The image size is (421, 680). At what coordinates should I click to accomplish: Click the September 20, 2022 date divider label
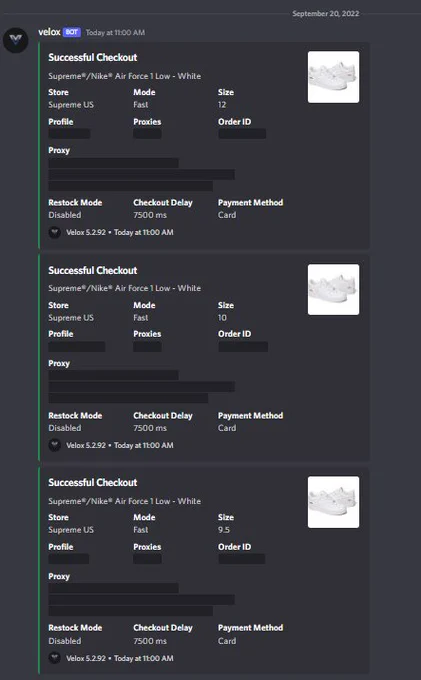(x=326, y=13)
